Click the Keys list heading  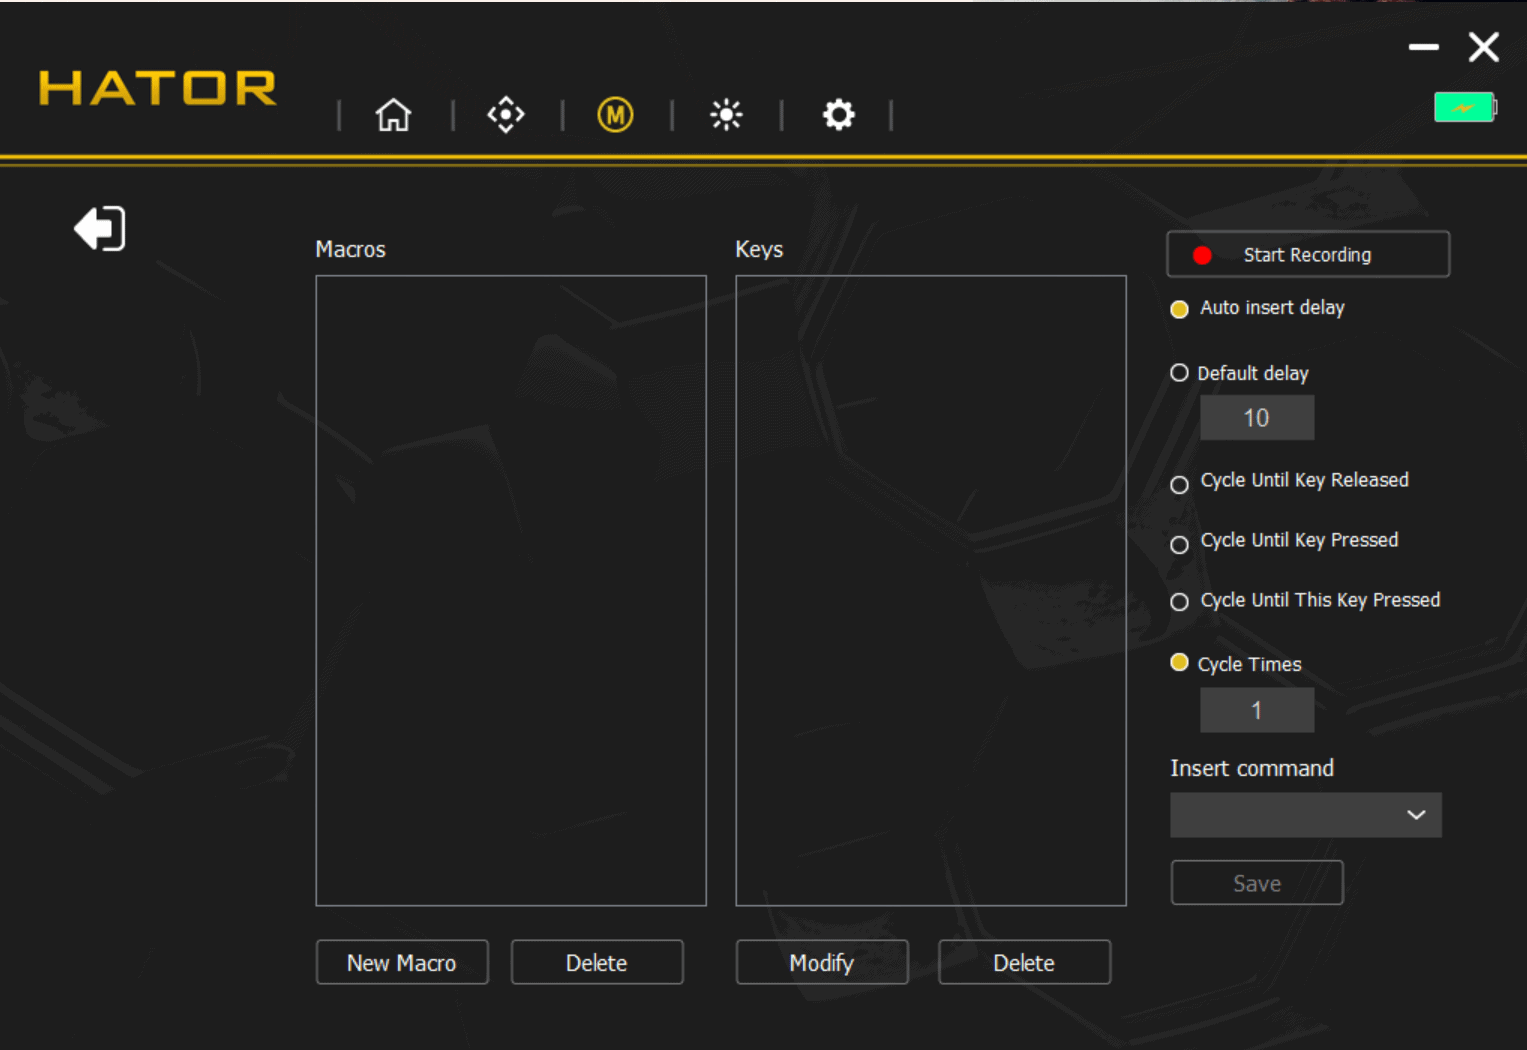pyautogui.click(x=759, y=249)
